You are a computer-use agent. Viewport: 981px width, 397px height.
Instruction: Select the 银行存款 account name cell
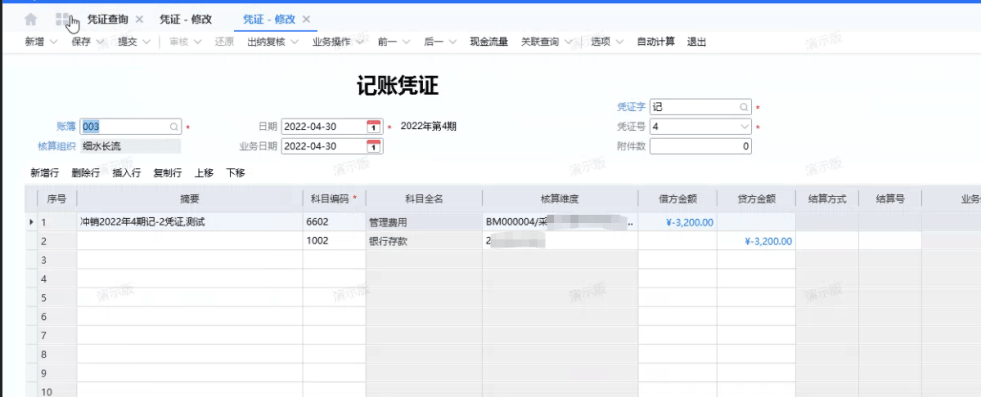click(424, 241)
